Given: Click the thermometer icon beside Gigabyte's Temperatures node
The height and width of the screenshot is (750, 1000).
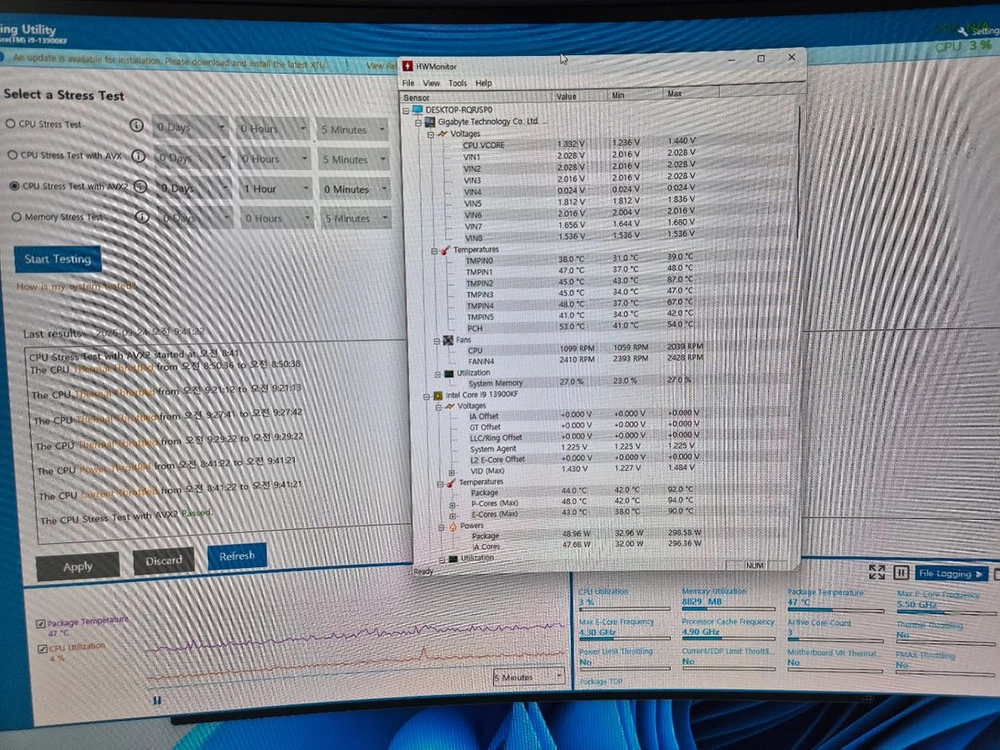Looking at the screenshot, I should [x=445, y=250].
